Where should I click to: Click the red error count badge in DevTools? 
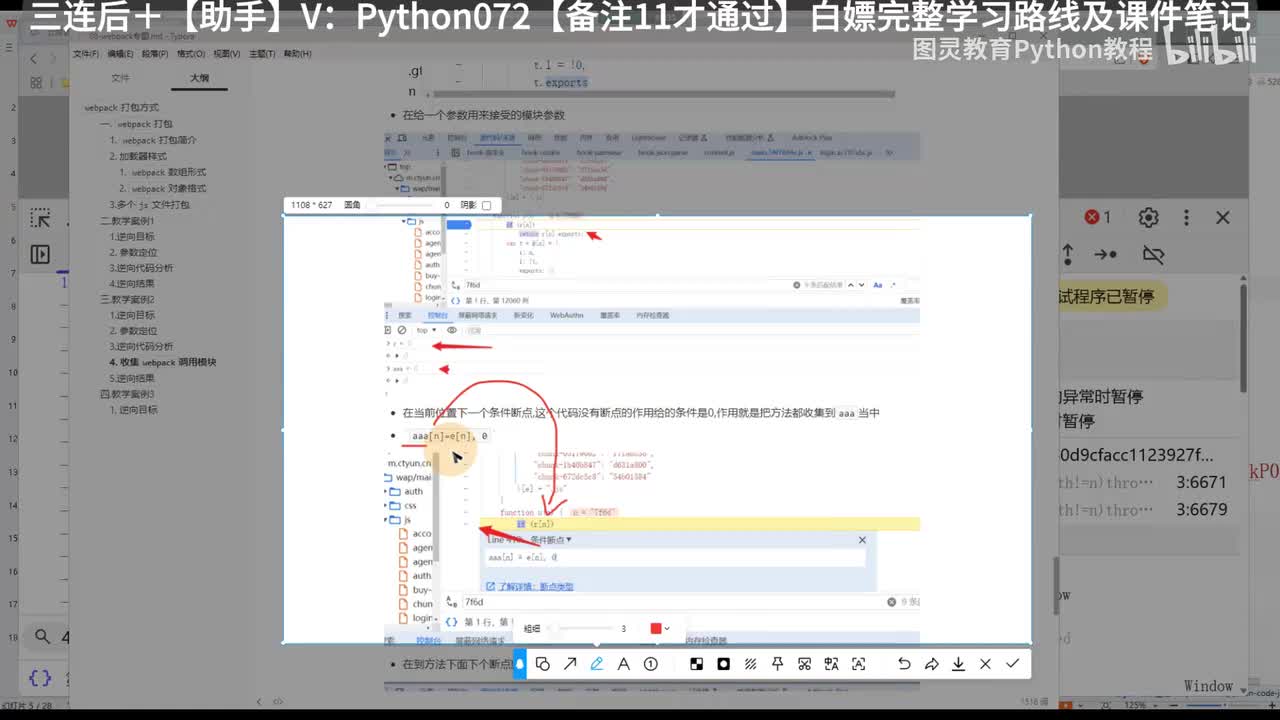(1098, 217)
